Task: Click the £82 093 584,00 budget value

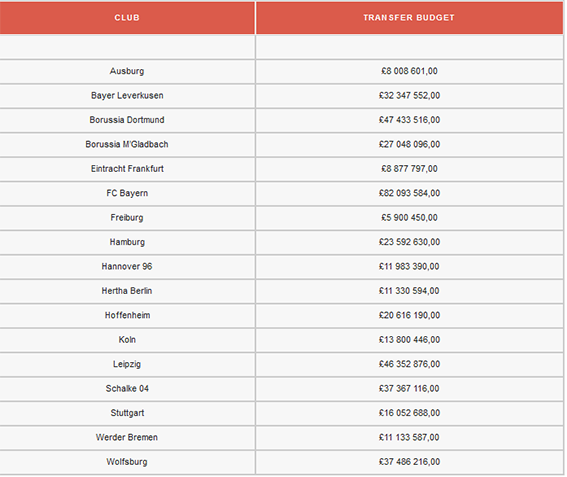Action: tap(409, 193)
